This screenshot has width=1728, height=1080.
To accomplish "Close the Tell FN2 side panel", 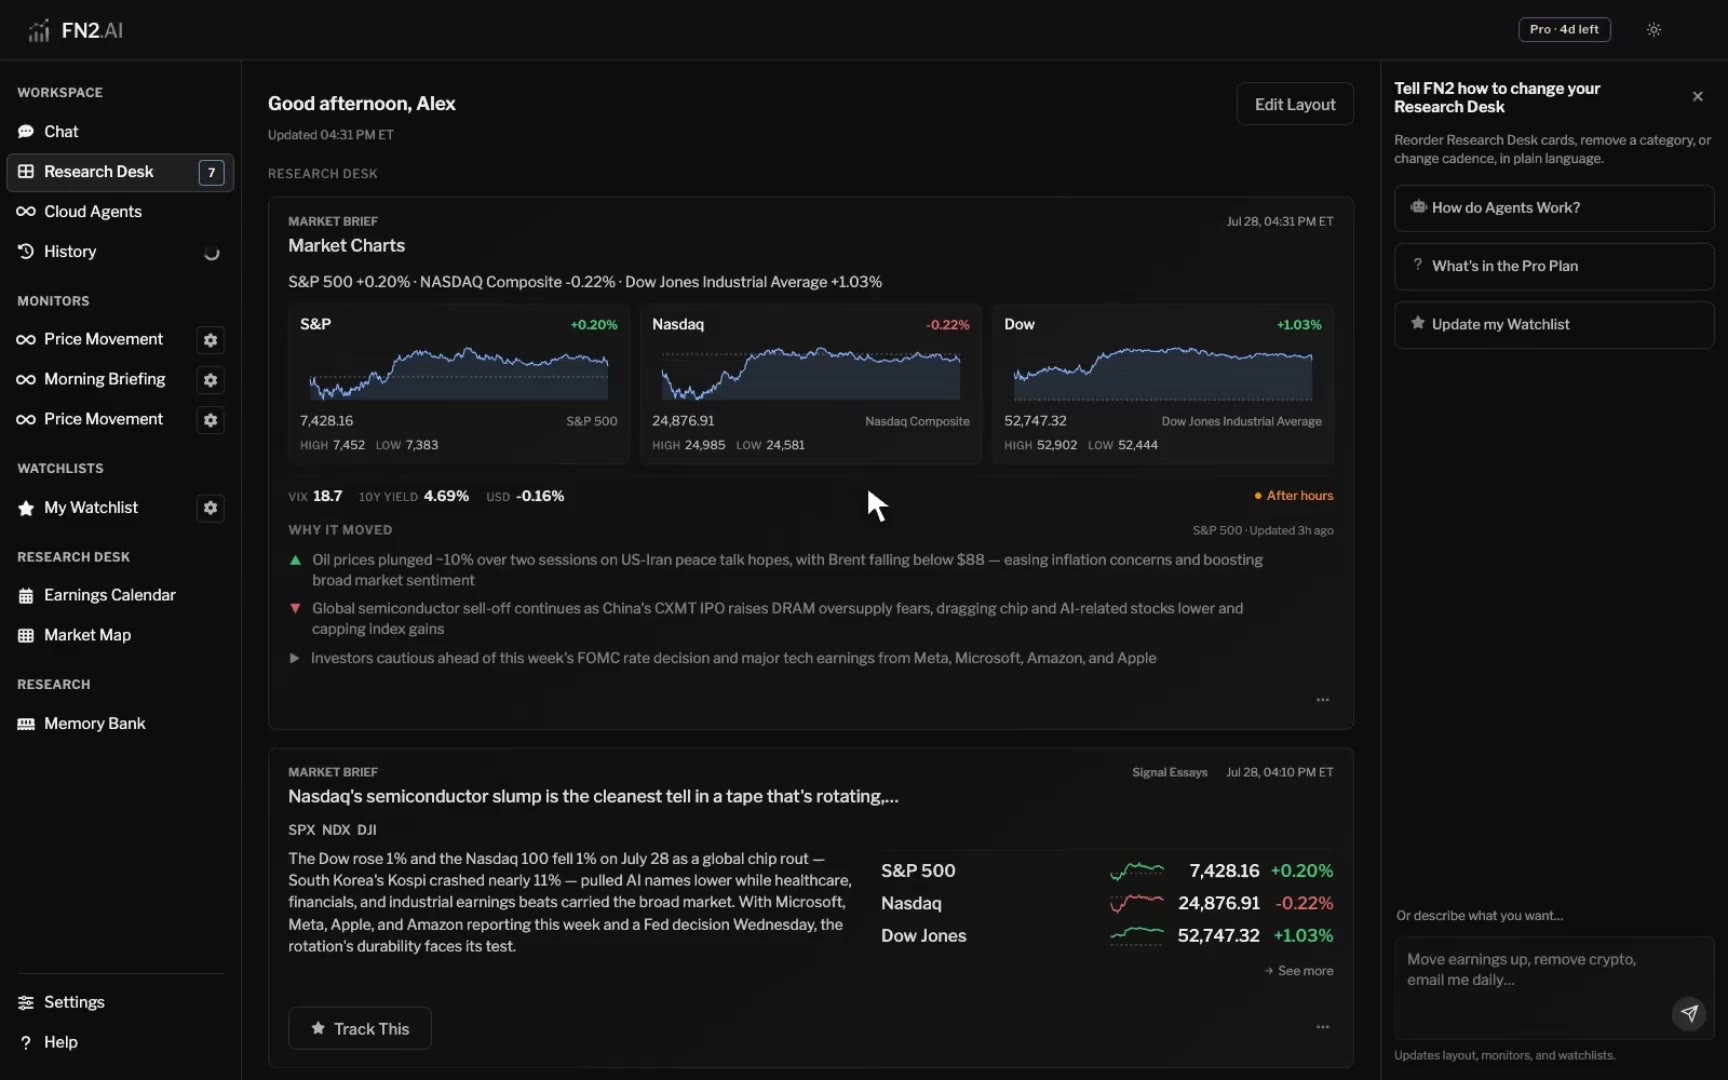I will [1697, 97].
